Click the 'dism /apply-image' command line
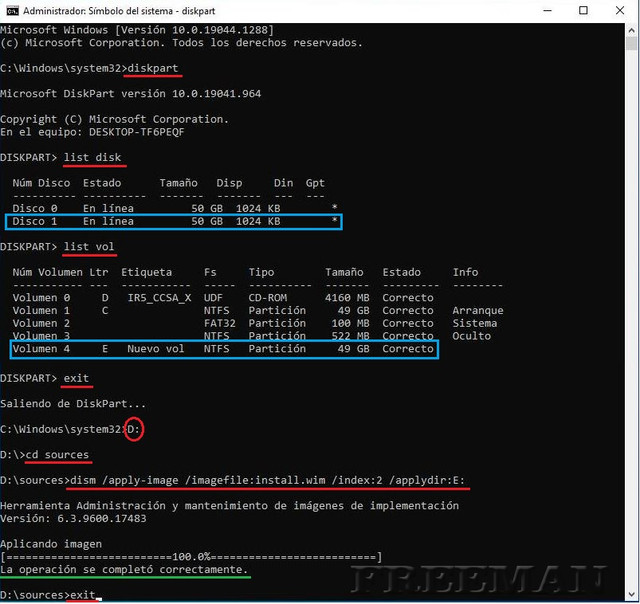The height and width of the screenshot is (604, 640). pos(267,480)
